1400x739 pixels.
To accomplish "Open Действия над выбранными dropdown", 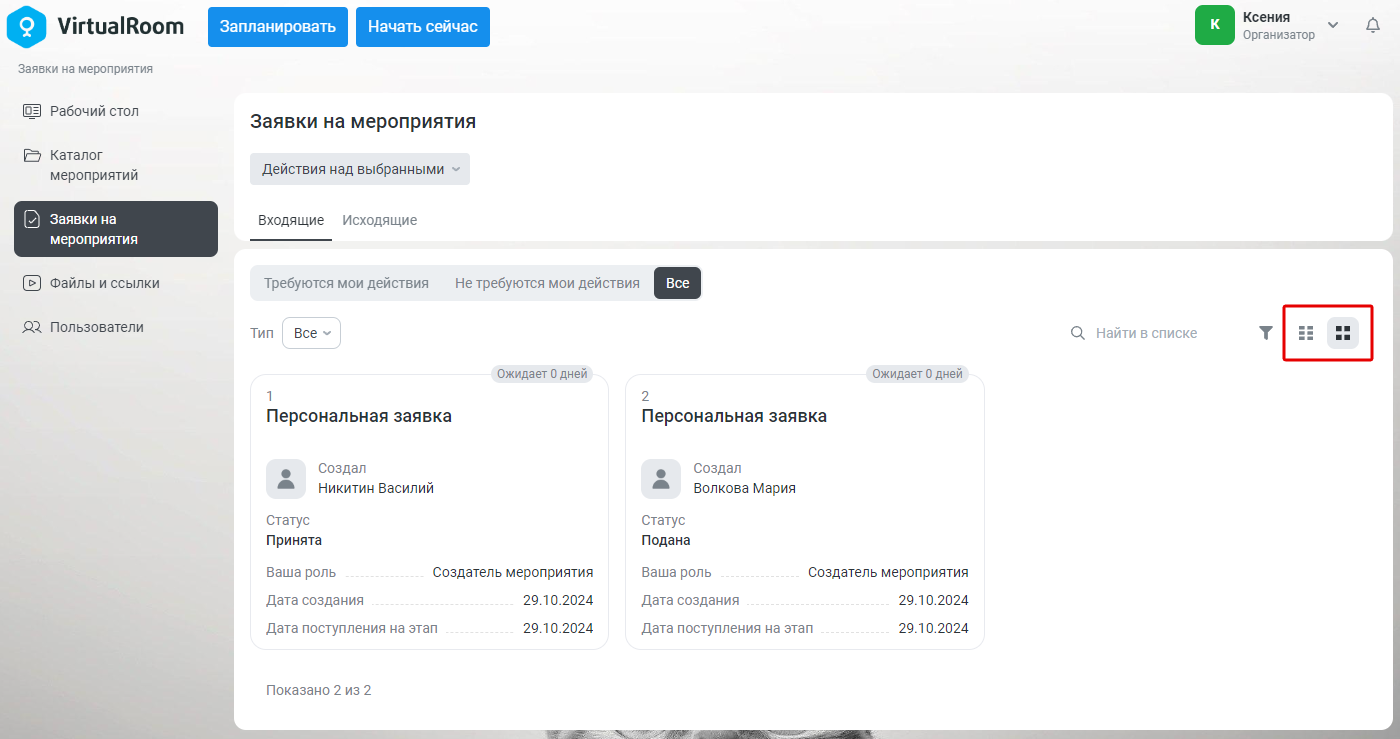I will pos(360,169).
